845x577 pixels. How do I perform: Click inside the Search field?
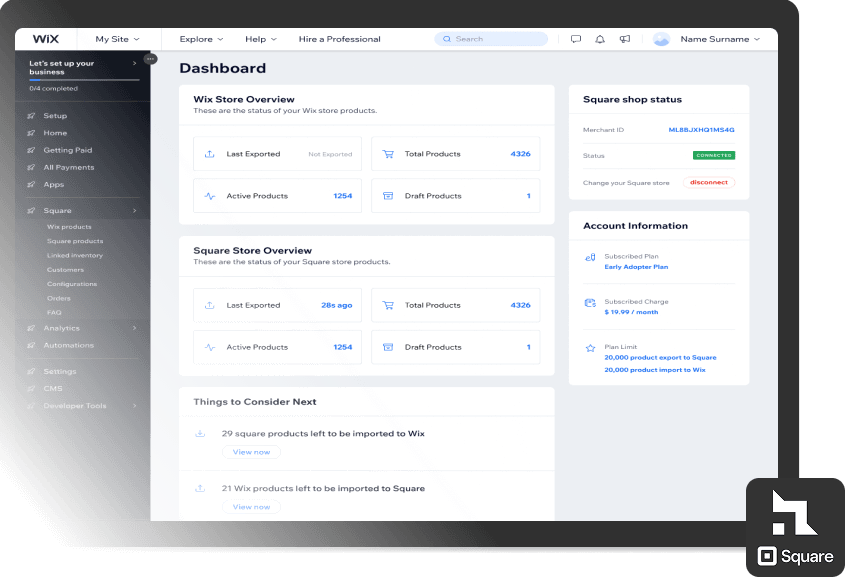[x=490, y=38]
